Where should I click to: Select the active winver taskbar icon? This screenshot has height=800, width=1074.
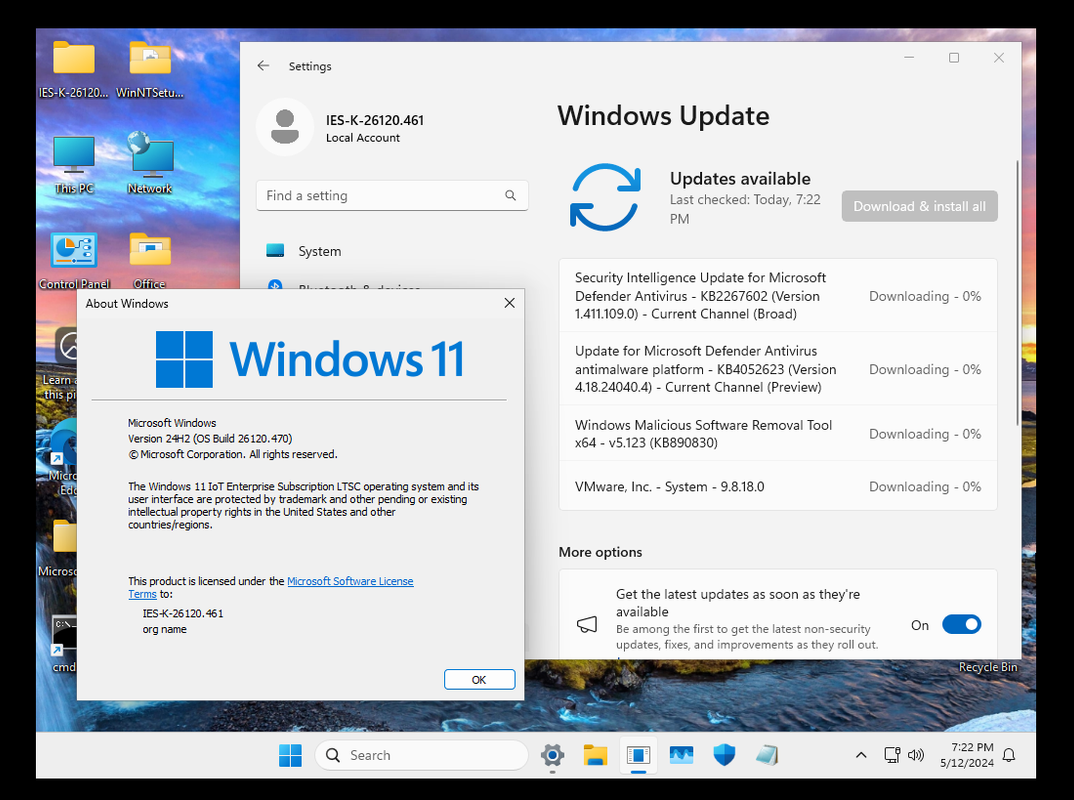(x=638, y=755)
